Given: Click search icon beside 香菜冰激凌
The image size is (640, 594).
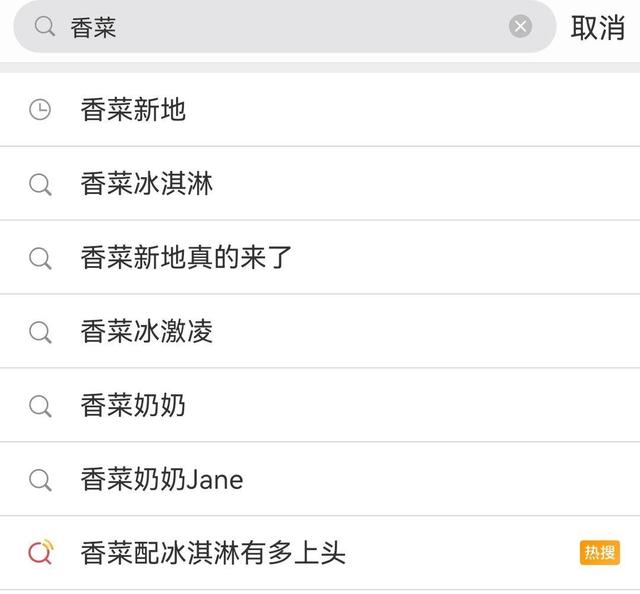Looking at the screenshot, I should coord(40,333).
